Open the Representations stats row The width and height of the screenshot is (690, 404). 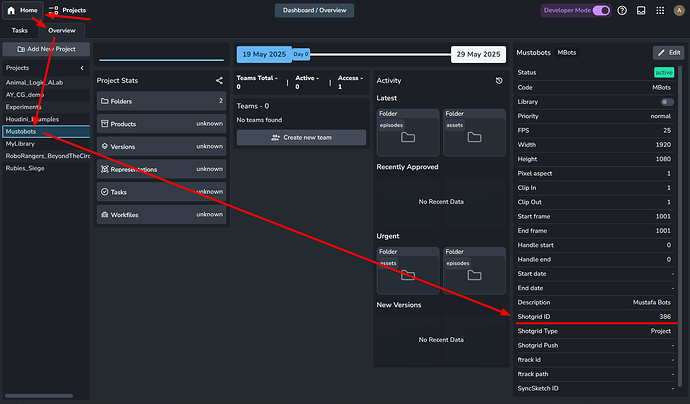[x=161, y=169]
